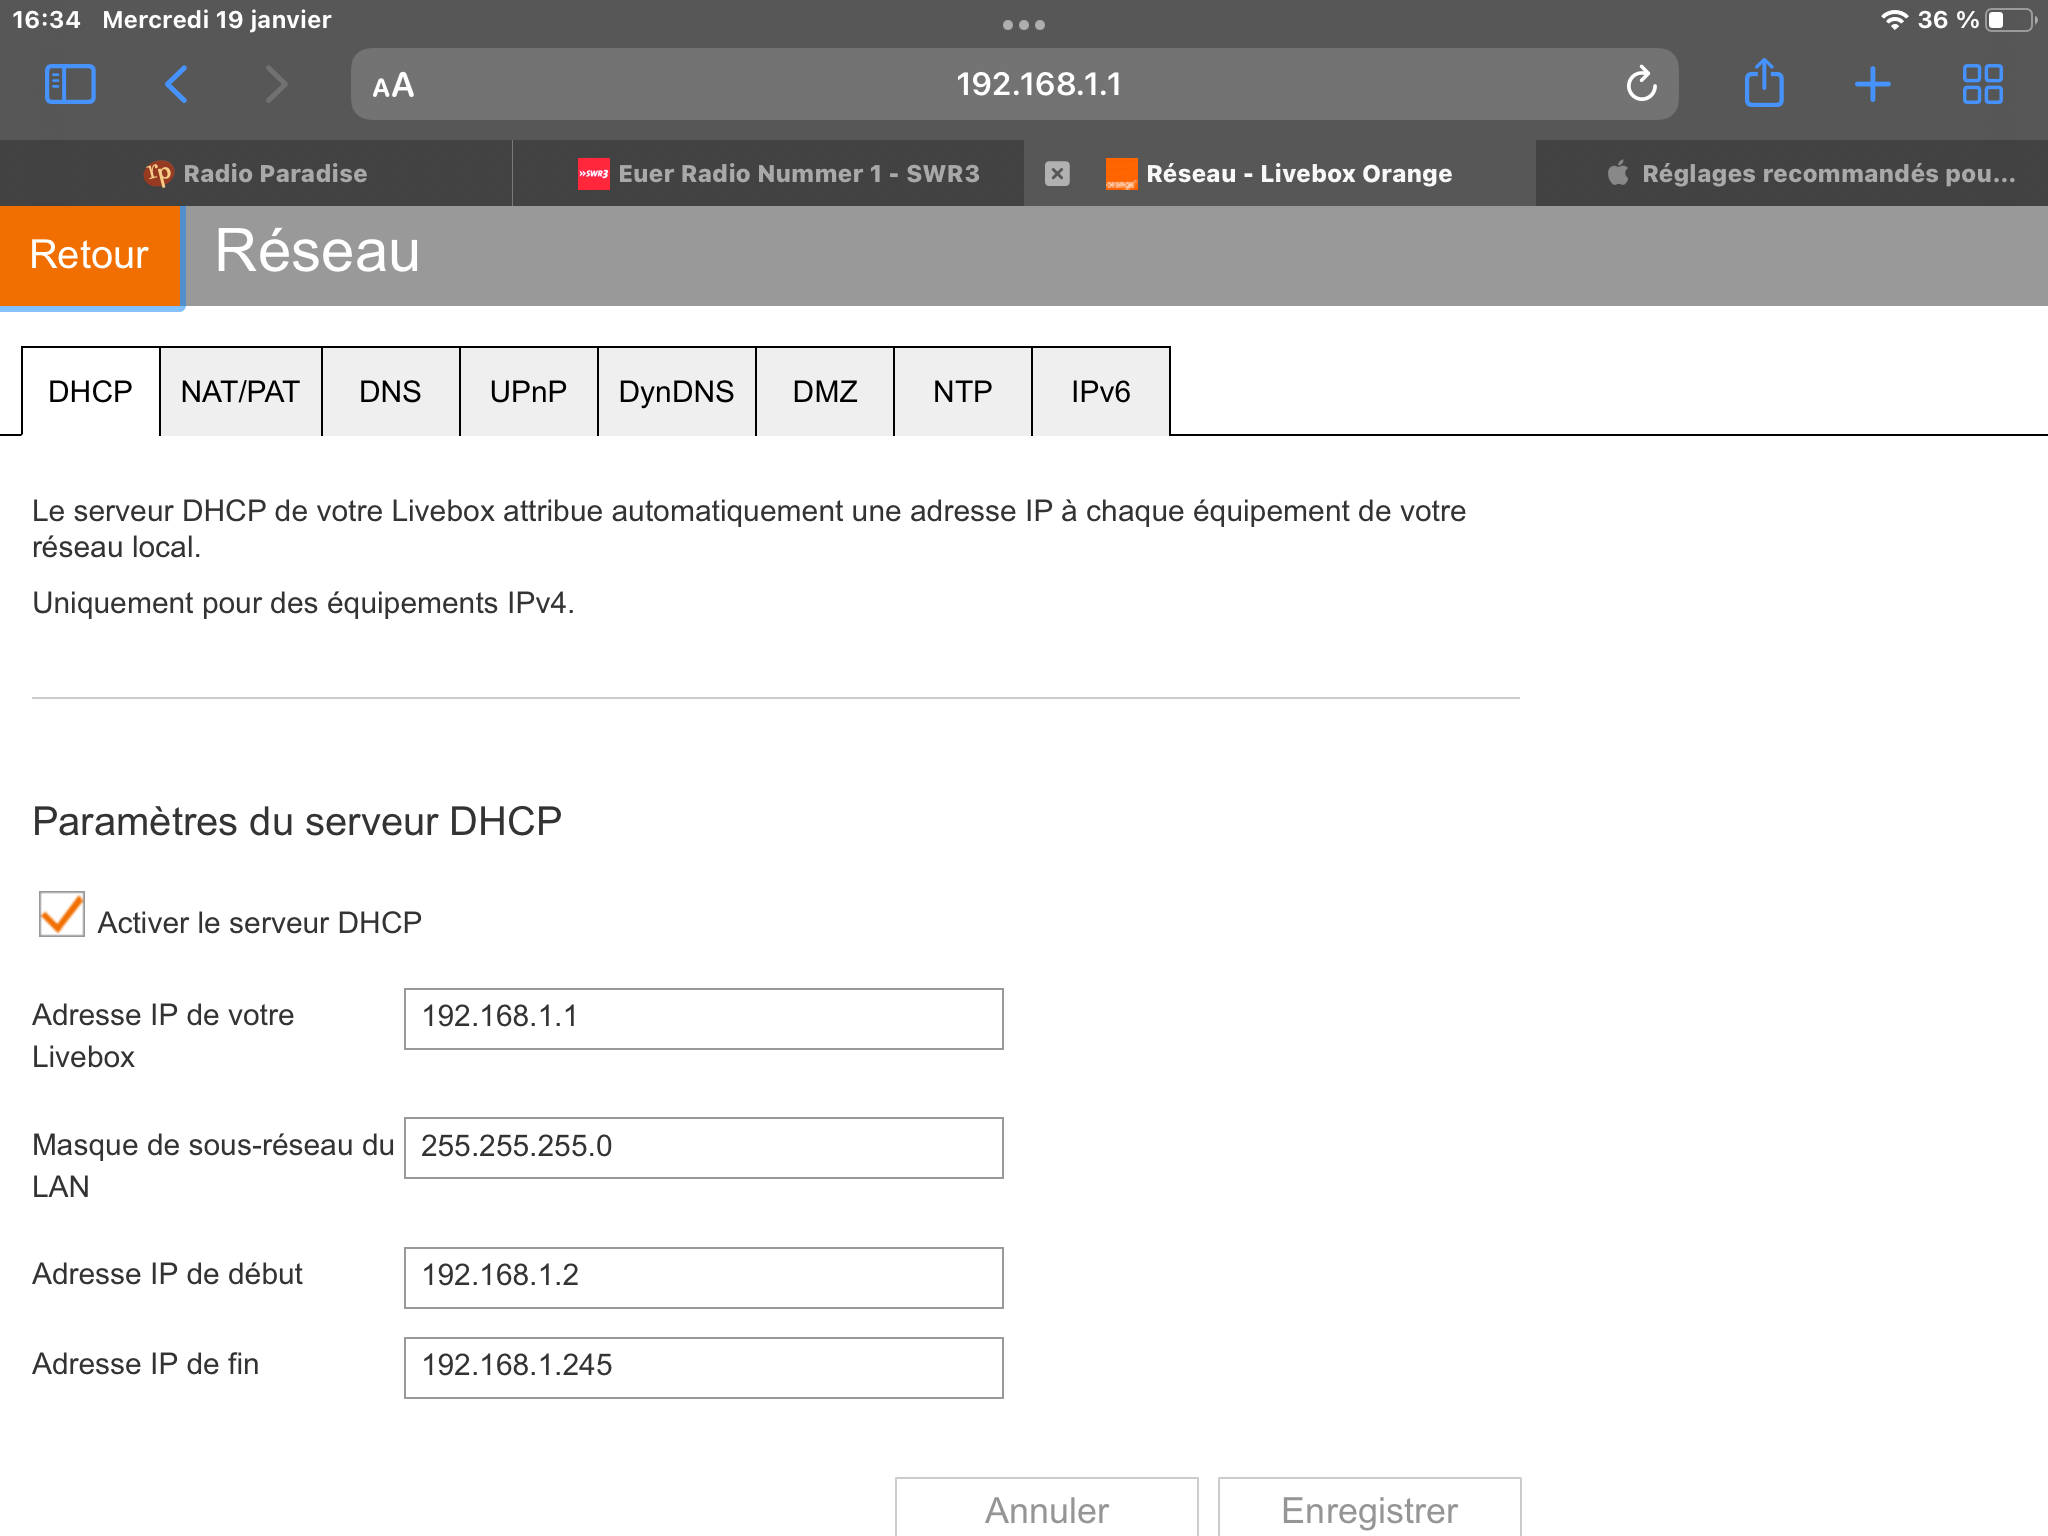The image size is (2048, 1536).
Task: Select the IPv6 tab
Action: tap(1100, 392)
